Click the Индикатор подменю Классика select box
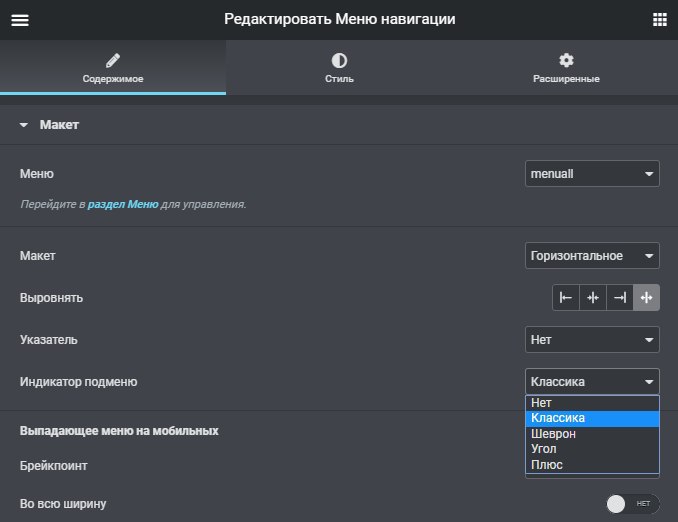Image resolution: width=678 pixels, height=522 pixels. pyautogui.click(x=592, y=381)
